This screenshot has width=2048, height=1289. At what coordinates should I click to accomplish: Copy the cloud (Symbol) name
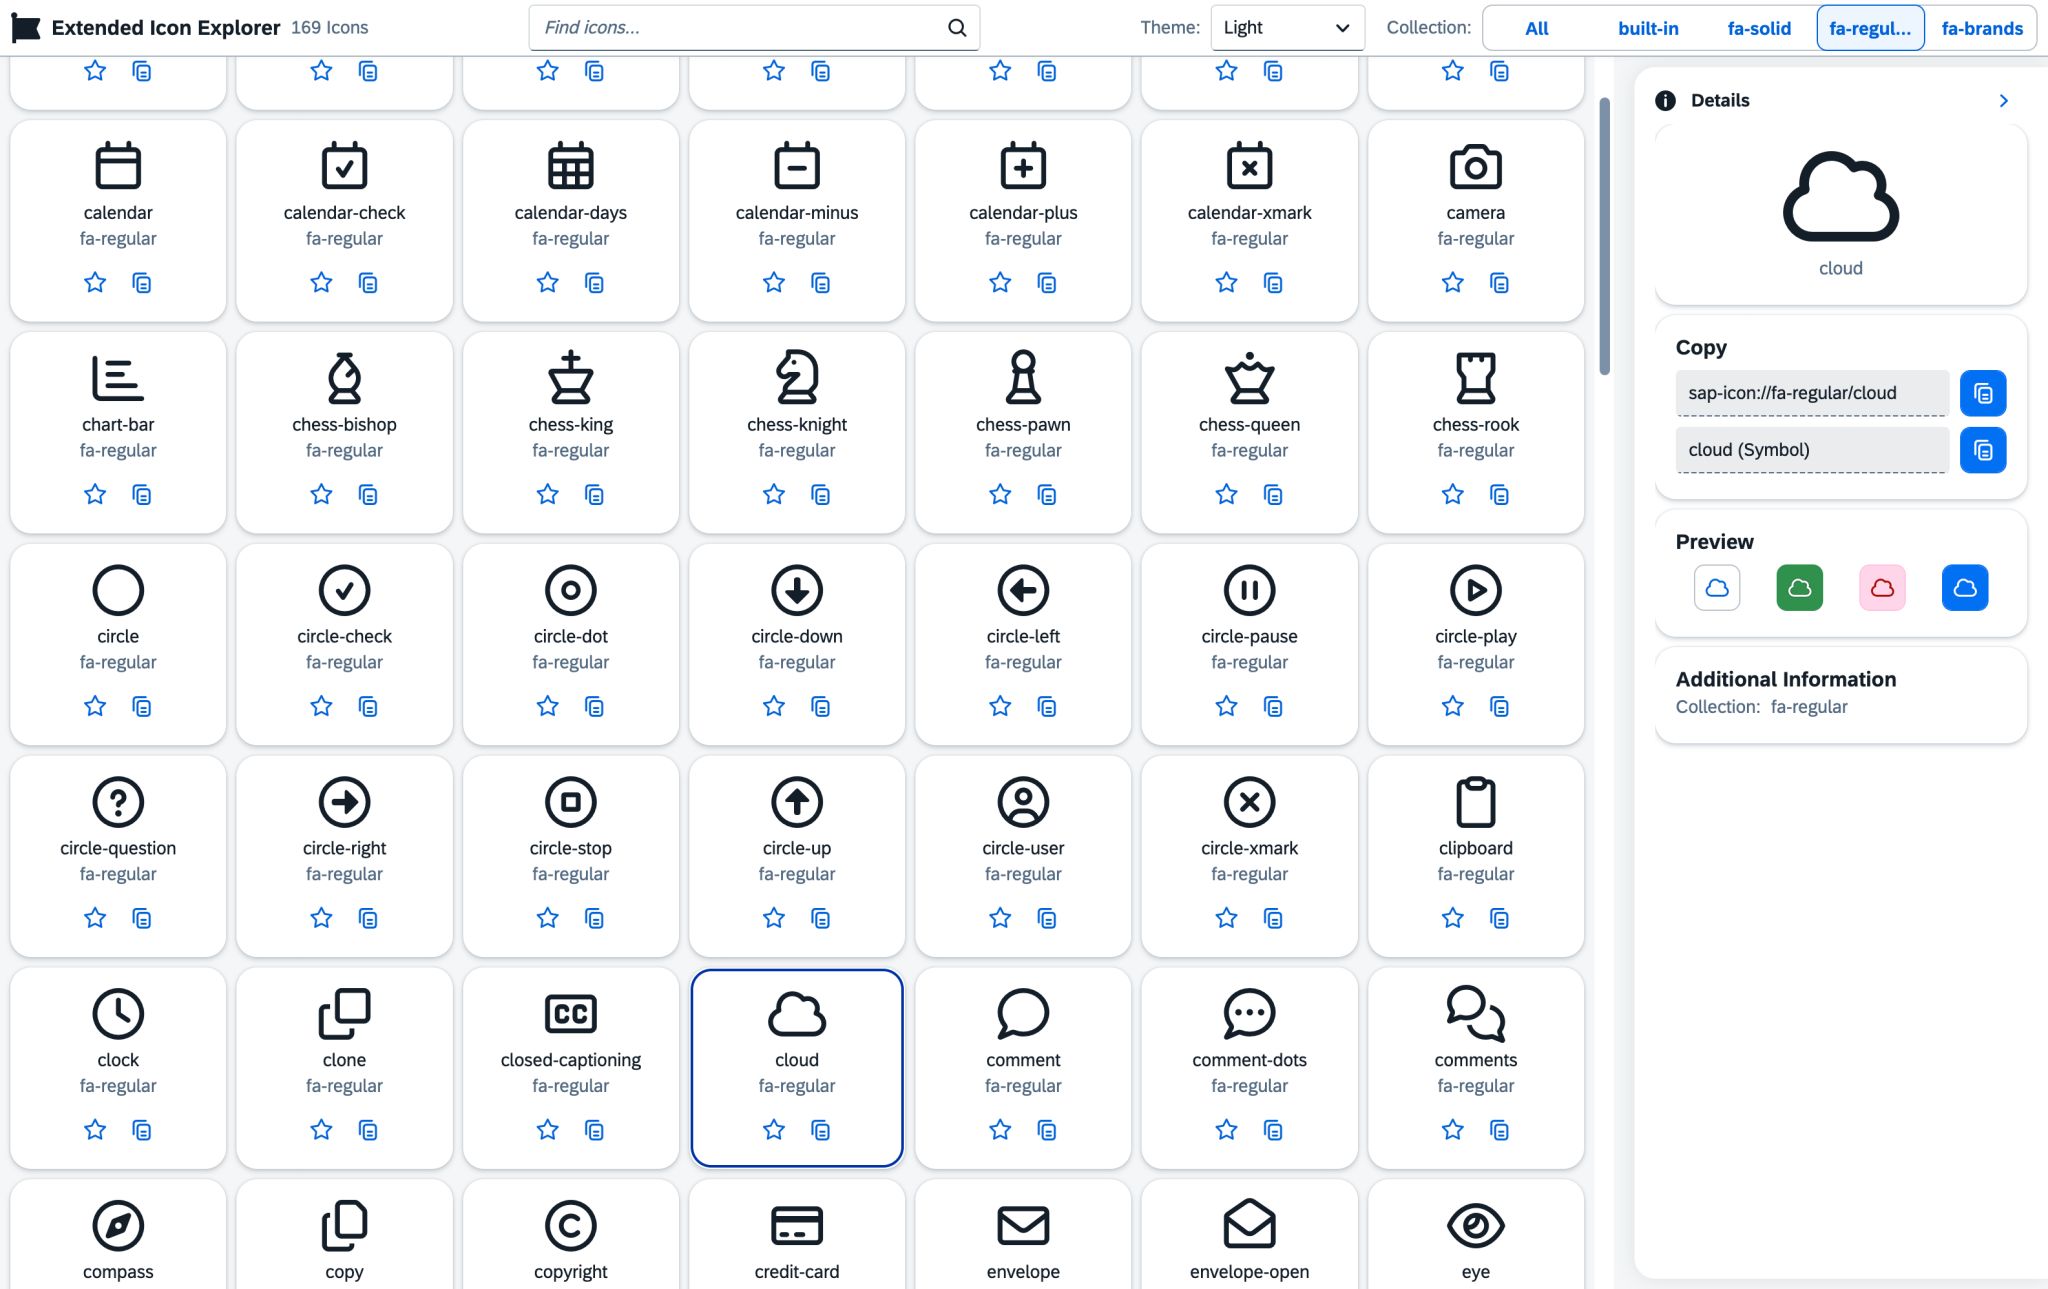pyautogui.click(x=1982, y=450)
